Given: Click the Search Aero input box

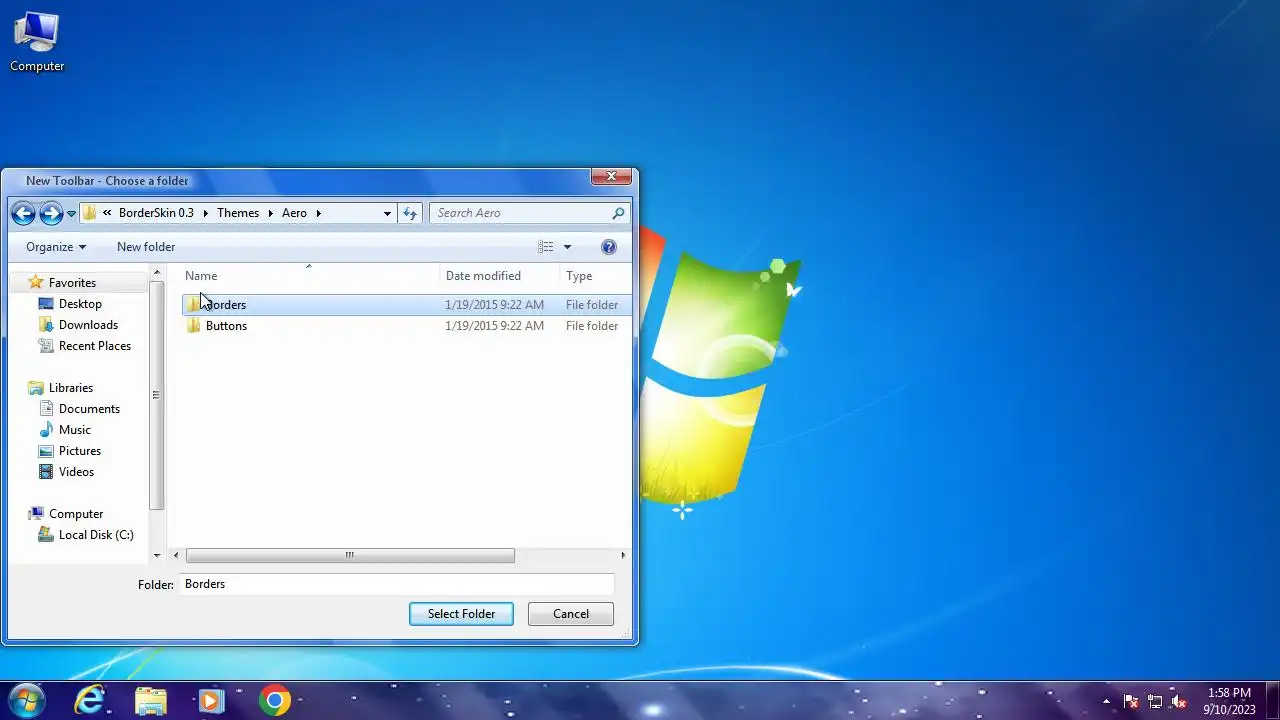Looking at the screenshot, I should pyautogui.click(x=520, y=213).
